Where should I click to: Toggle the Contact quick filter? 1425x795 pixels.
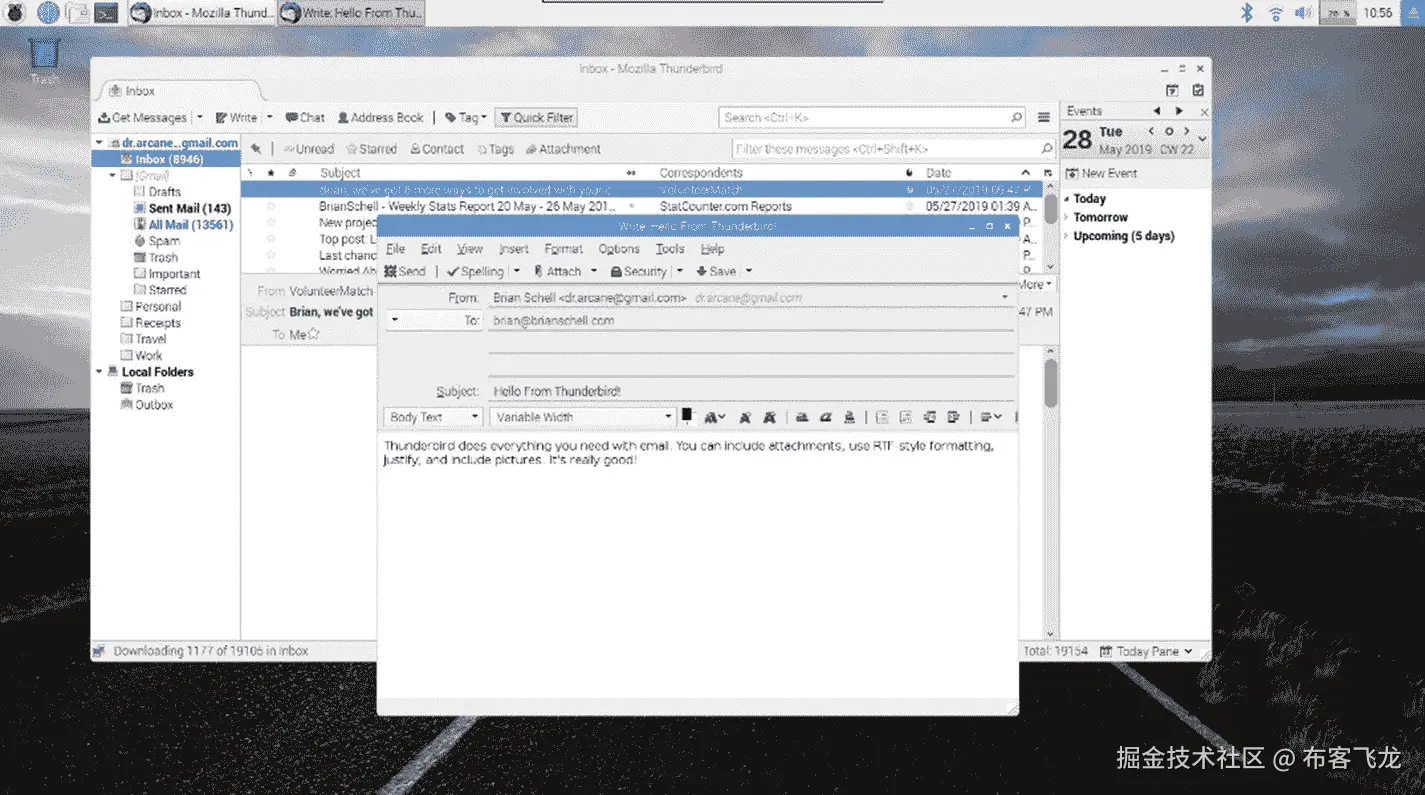[437, 149]
